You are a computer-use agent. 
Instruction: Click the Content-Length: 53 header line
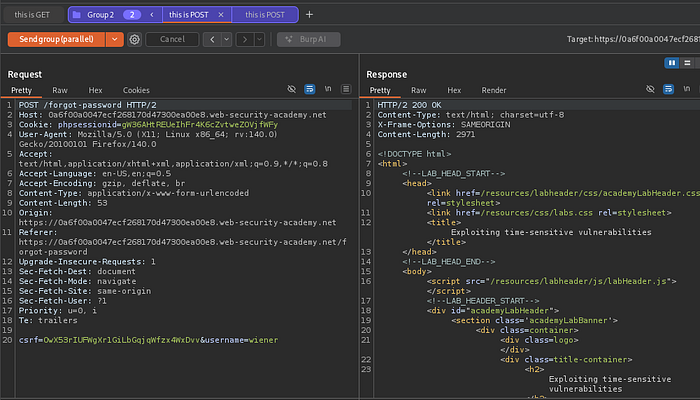coord(63,203)
